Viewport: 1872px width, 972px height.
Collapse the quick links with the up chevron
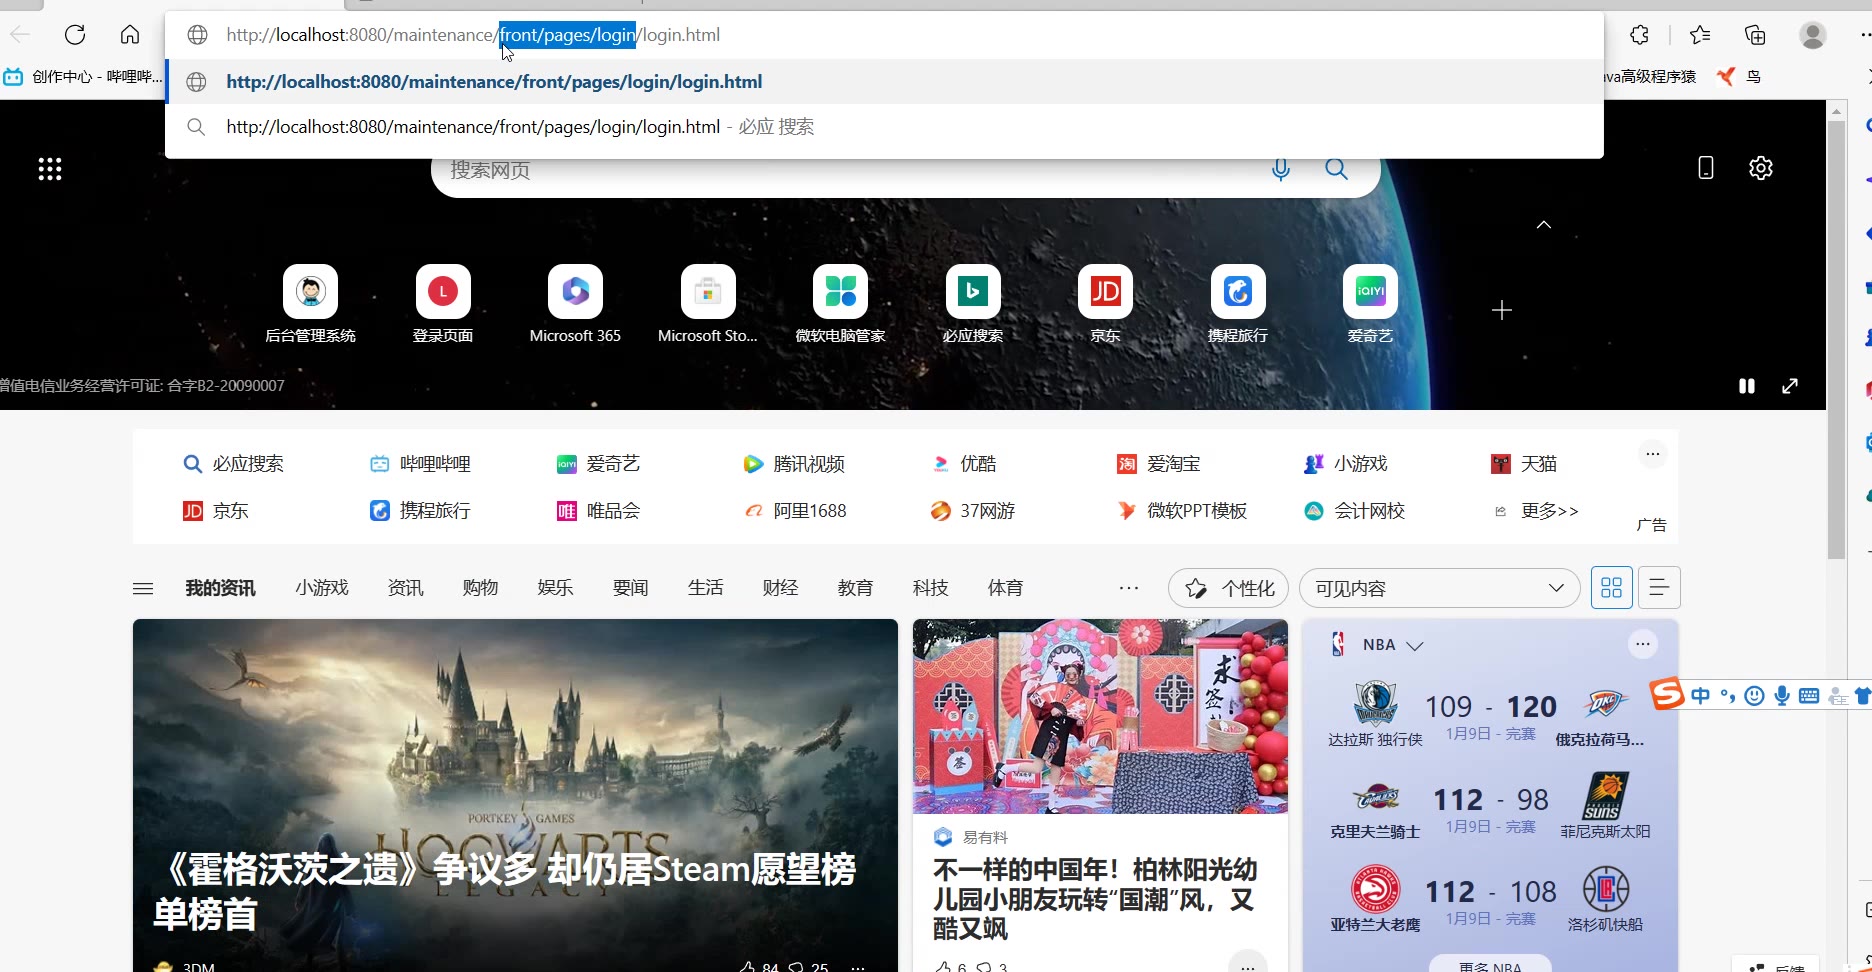1544,224
